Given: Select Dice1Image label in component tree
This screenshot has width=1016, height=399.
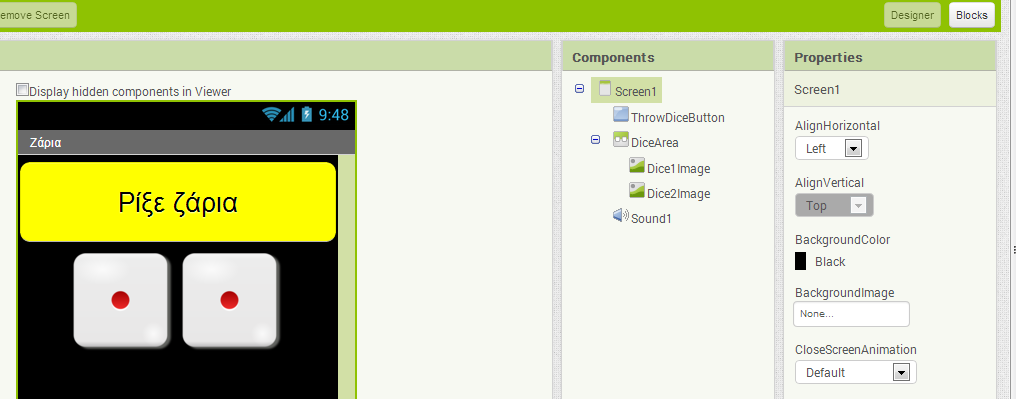Looking at the screenshot, I should point(678,168).
